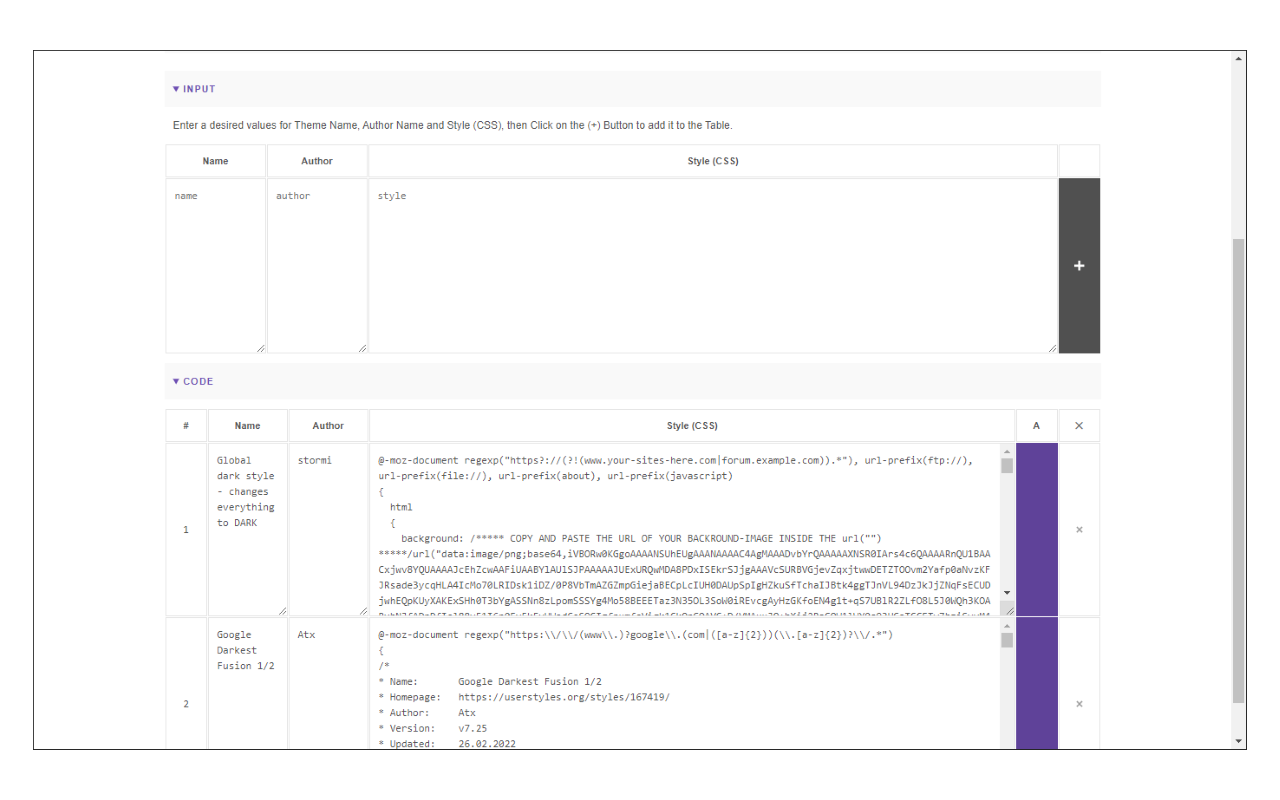
Task: Edit the 'stormi' author cell
Action: [x=328, y=530]
